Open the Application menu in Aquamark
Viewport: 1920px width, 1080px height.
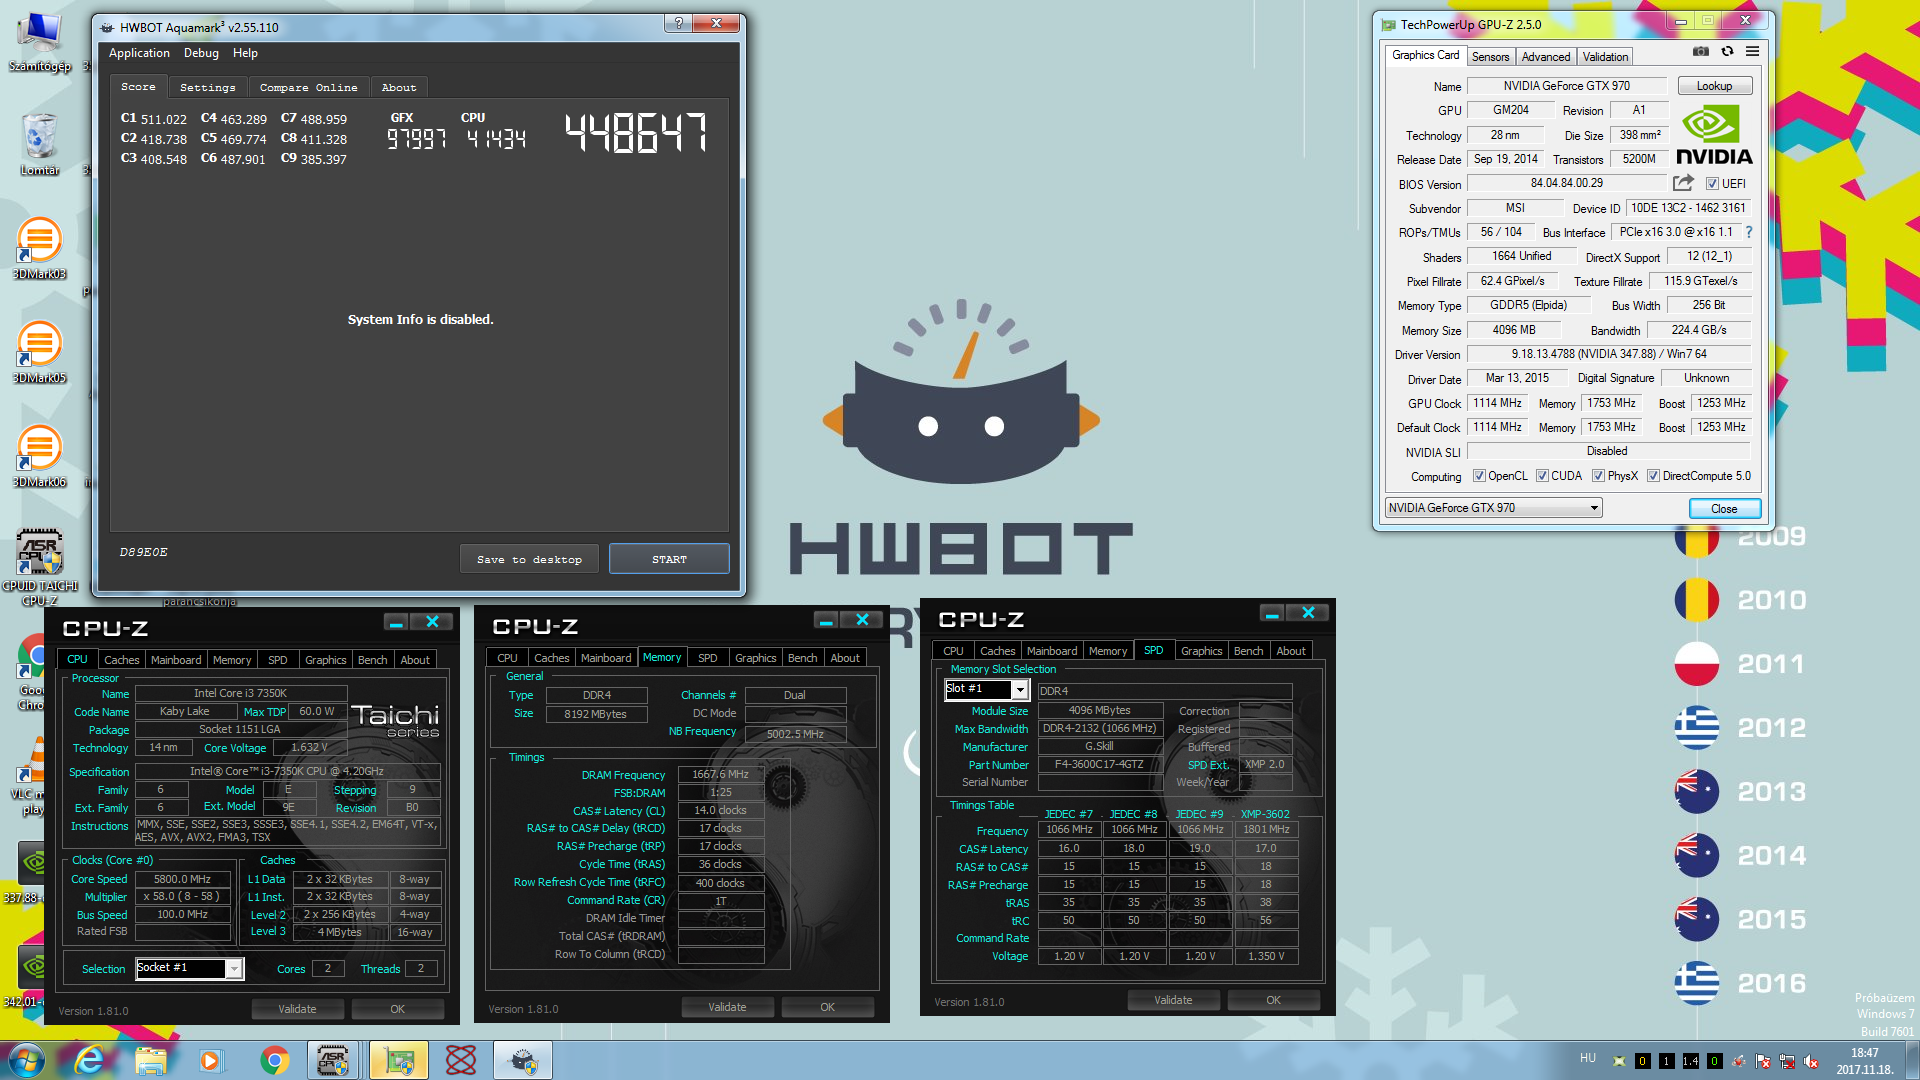pyautogui.click(x=139, y=53)
